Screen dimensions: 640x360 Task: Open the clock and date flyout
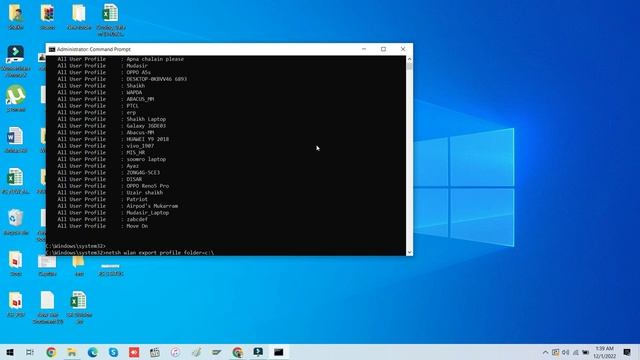604,352
